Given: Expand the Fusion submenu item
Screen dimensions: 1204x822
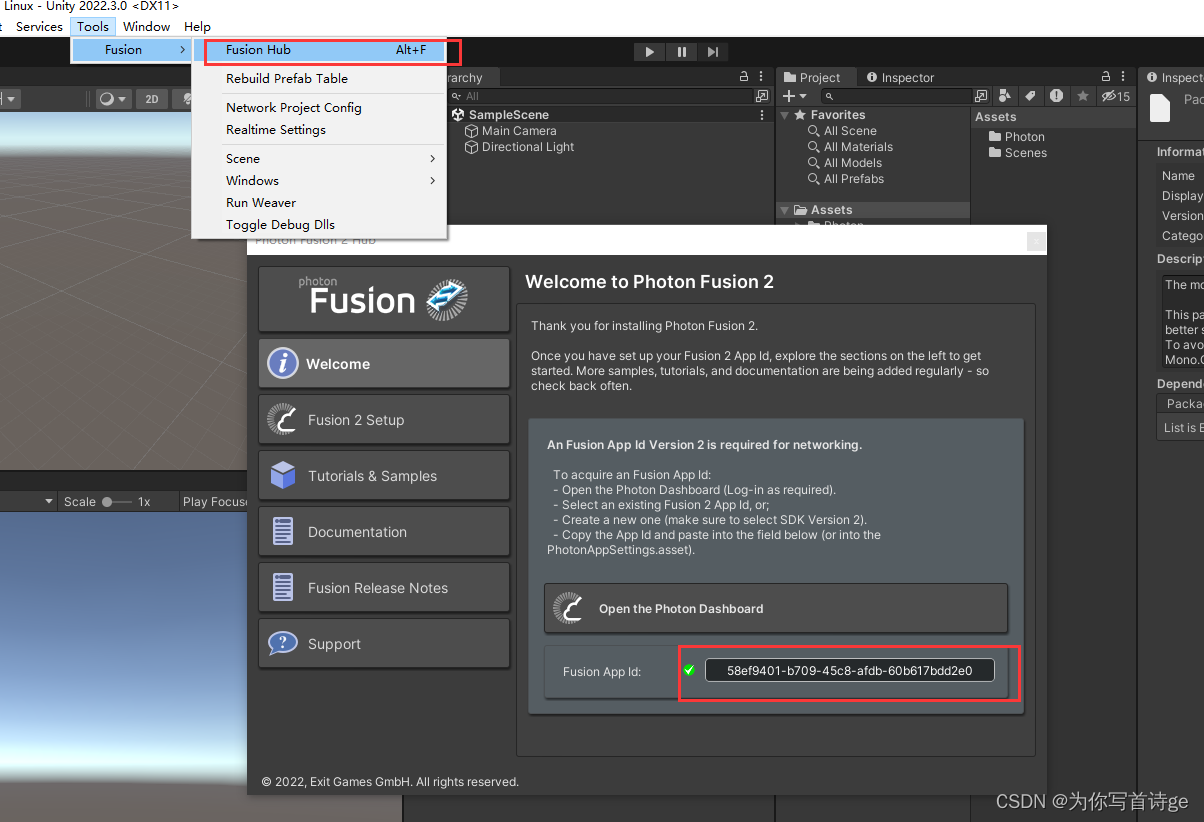Looking at the screenshot, I should point(131,50).
